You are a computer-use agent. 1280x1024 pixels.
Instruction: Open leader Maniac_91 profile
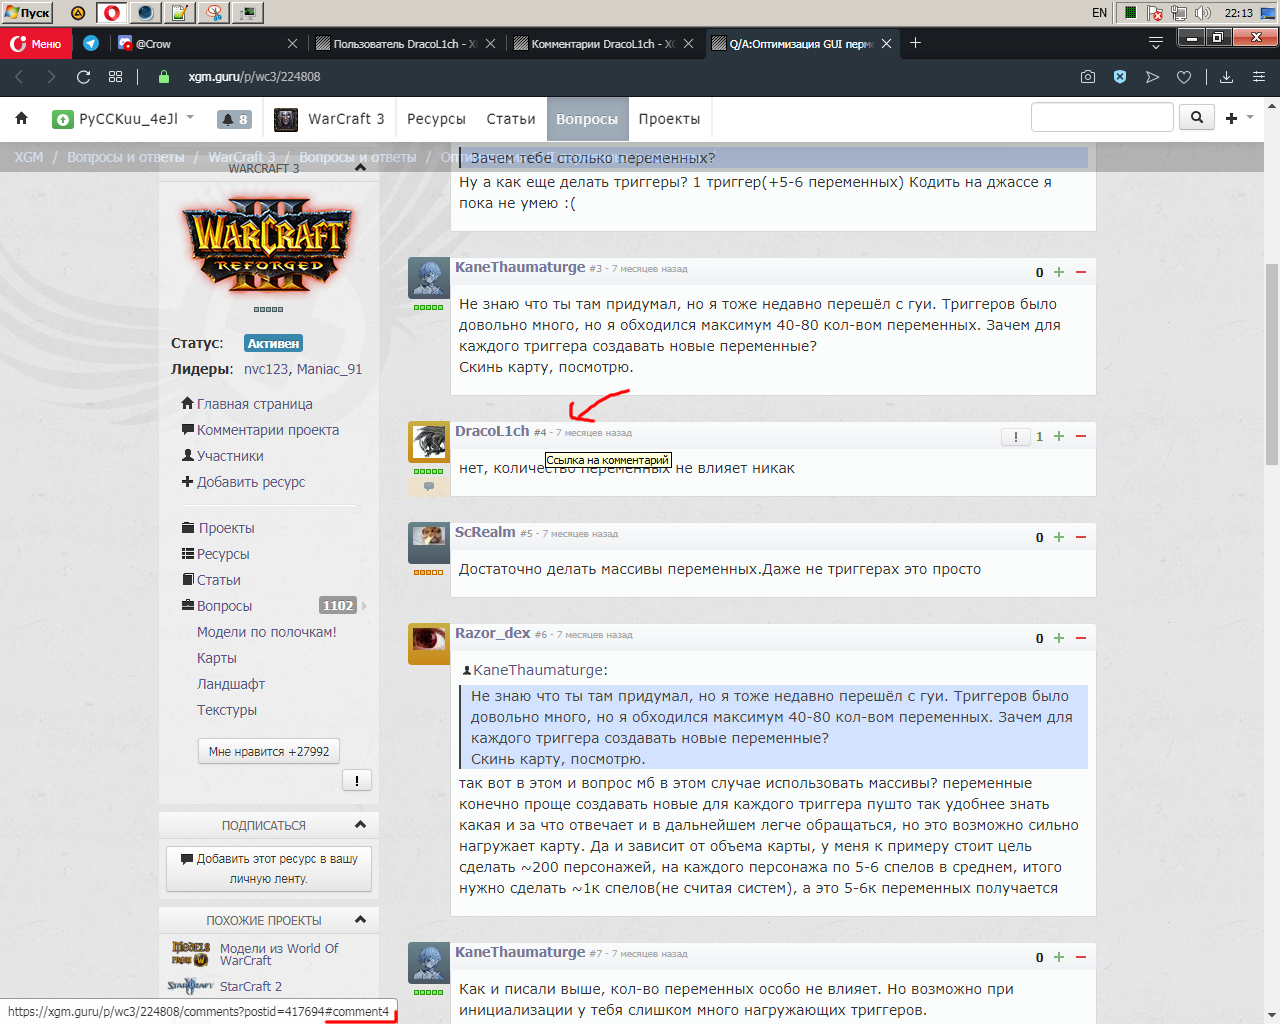(x=329, y=369)
